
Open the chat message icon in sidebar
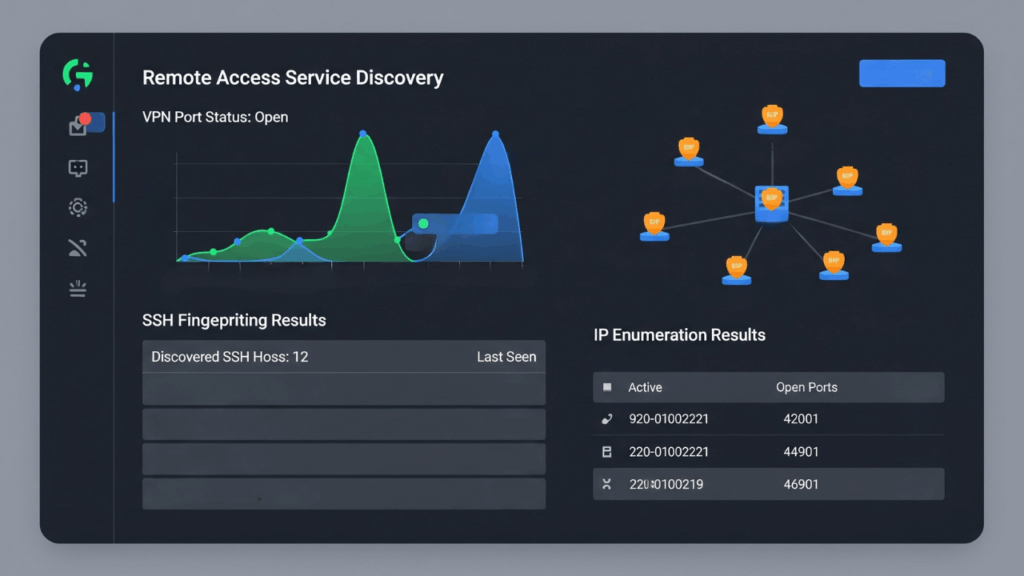[x=78, y=168]
